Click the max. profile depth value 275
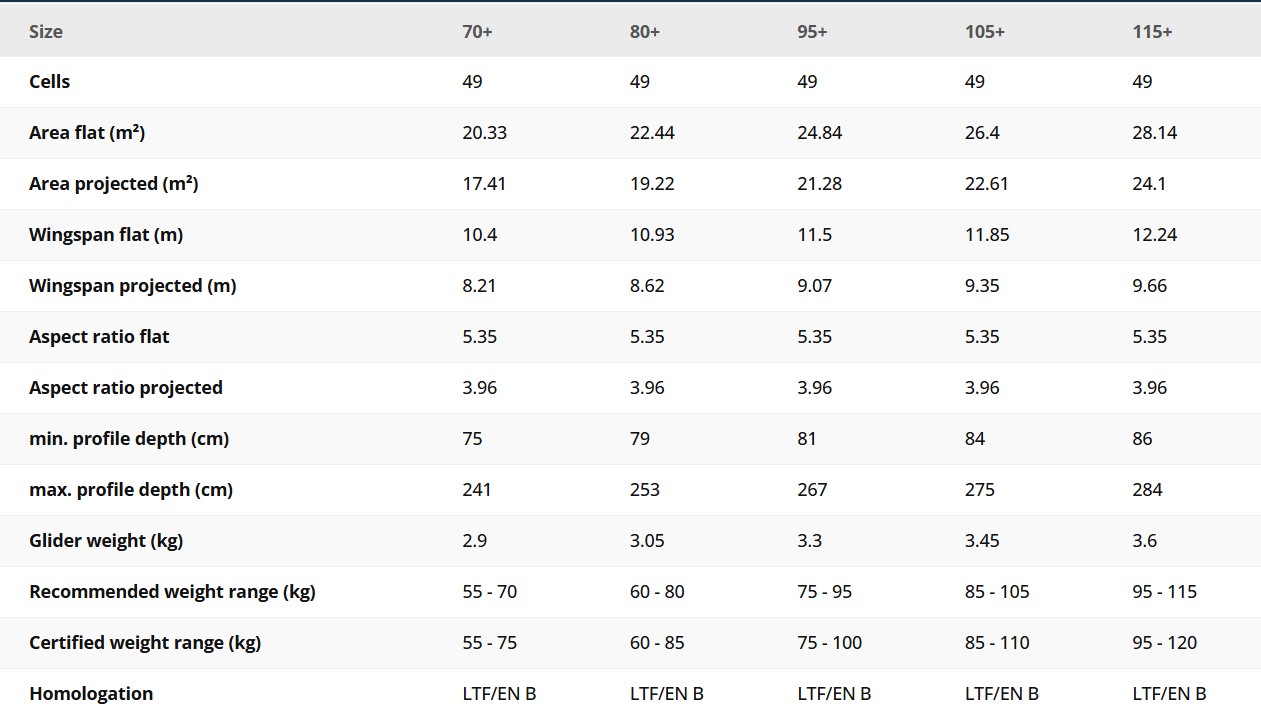Image resolution: width=1261 pixels, height=707 pixels. point(980,490)
